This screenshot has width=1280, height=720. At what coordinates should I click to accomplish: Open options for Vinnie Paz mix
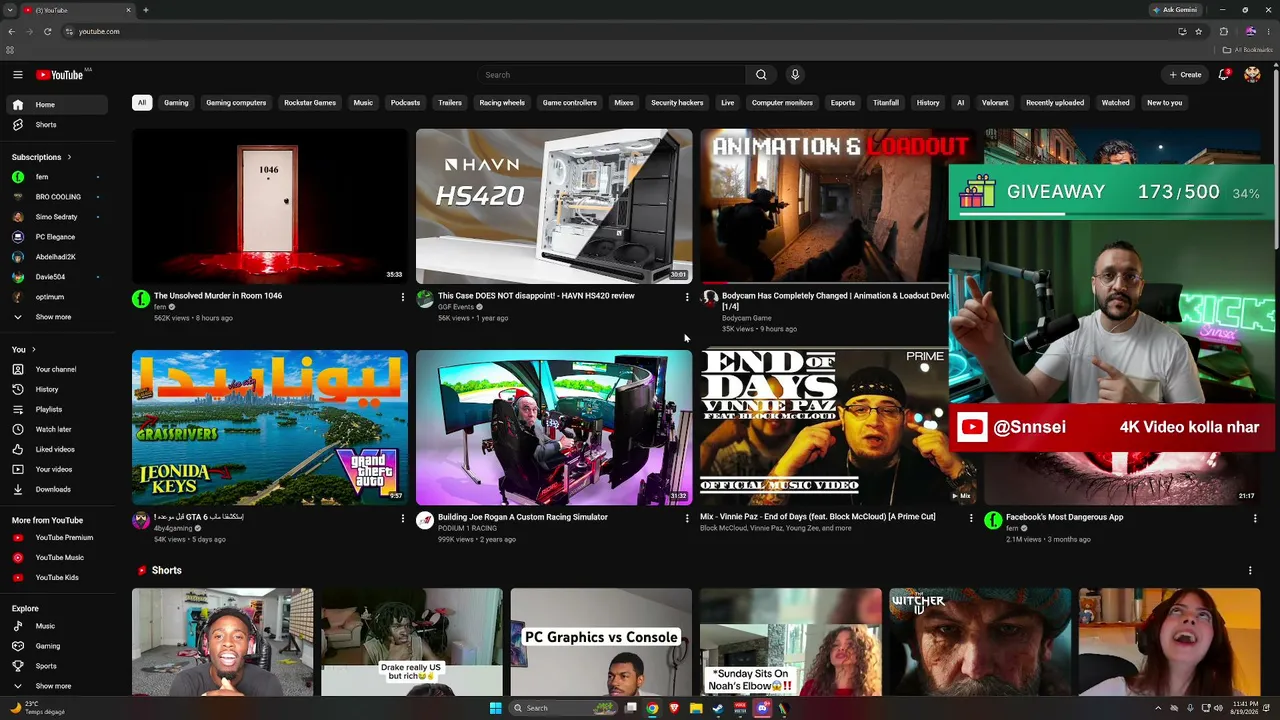click(971, 518)
